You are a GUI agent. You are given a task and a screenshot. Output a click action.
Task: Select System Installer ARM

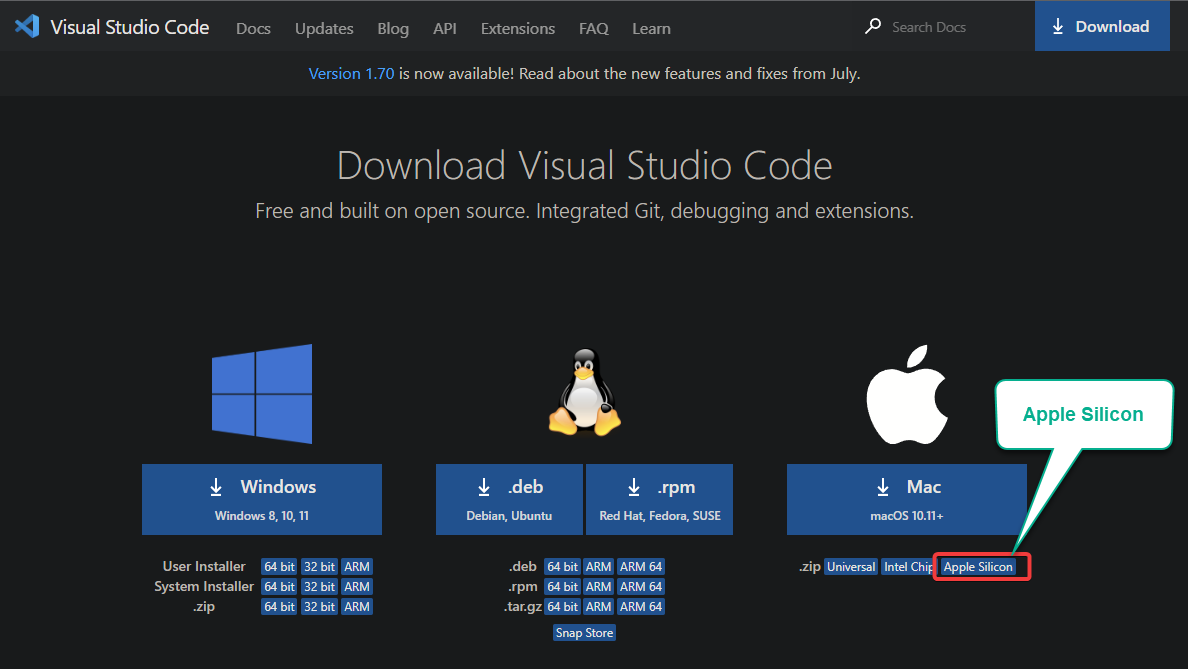coord(357,586)
